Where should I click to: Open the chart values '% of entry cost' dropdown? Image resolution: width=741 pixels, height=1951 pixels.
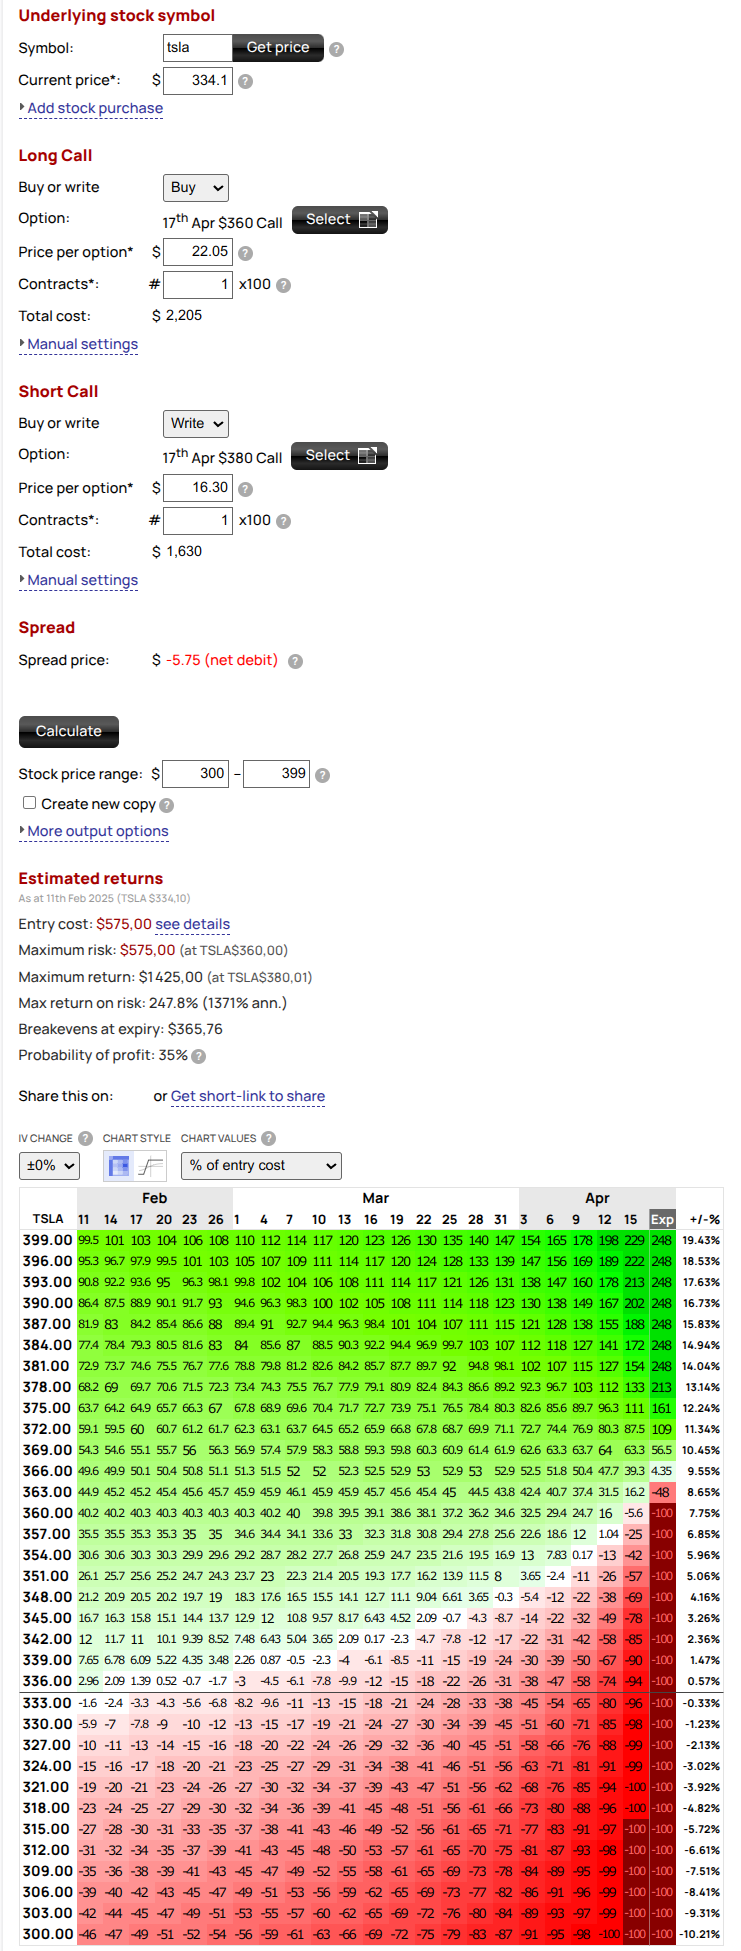(261, 1166)
